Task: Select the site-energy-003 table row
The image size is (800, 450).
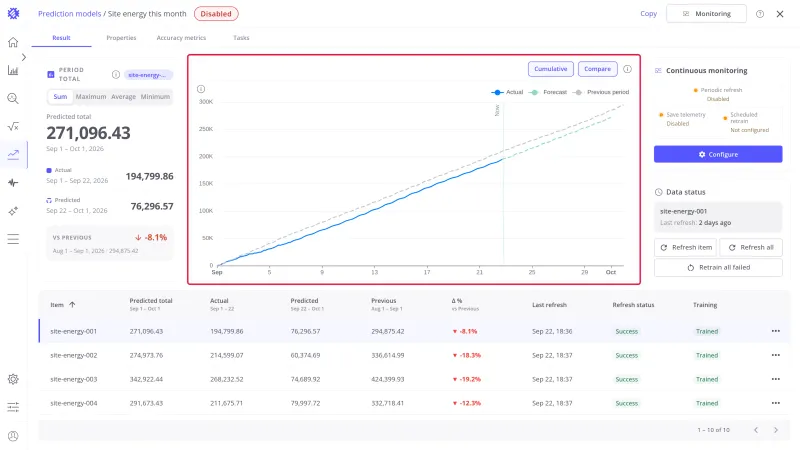Action: [x=414, y=379]
